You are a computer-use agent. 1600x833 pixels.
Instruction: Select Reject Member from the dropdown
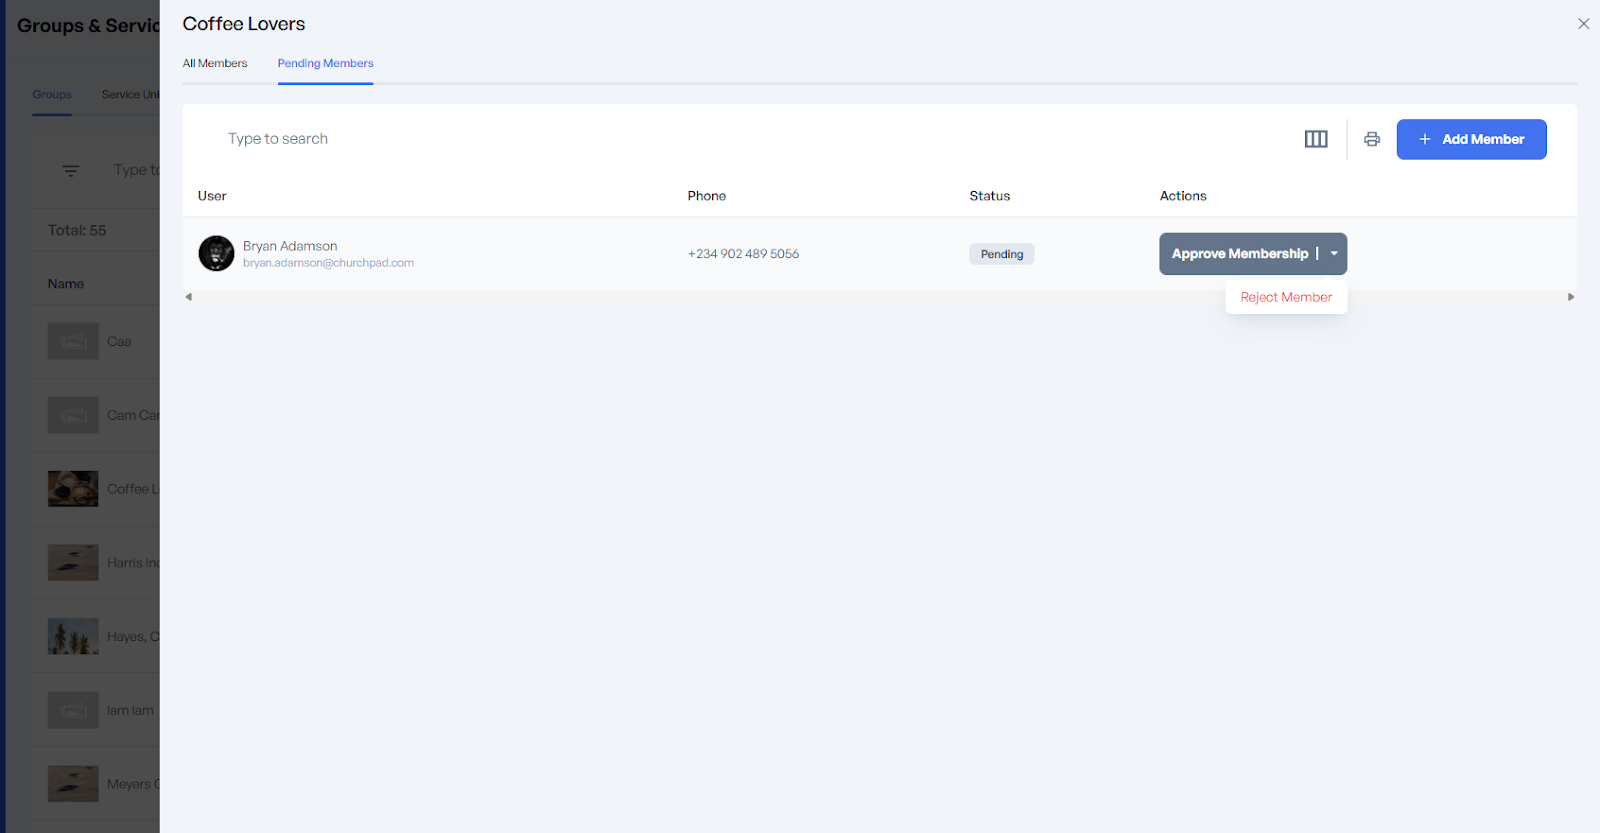pos(1286,297)
